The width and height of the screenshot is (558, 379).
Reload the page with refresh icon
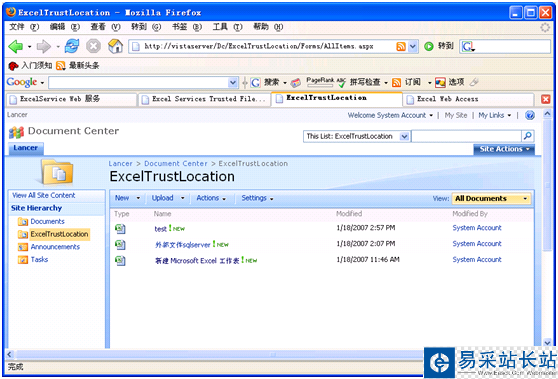tap(72, 46)
